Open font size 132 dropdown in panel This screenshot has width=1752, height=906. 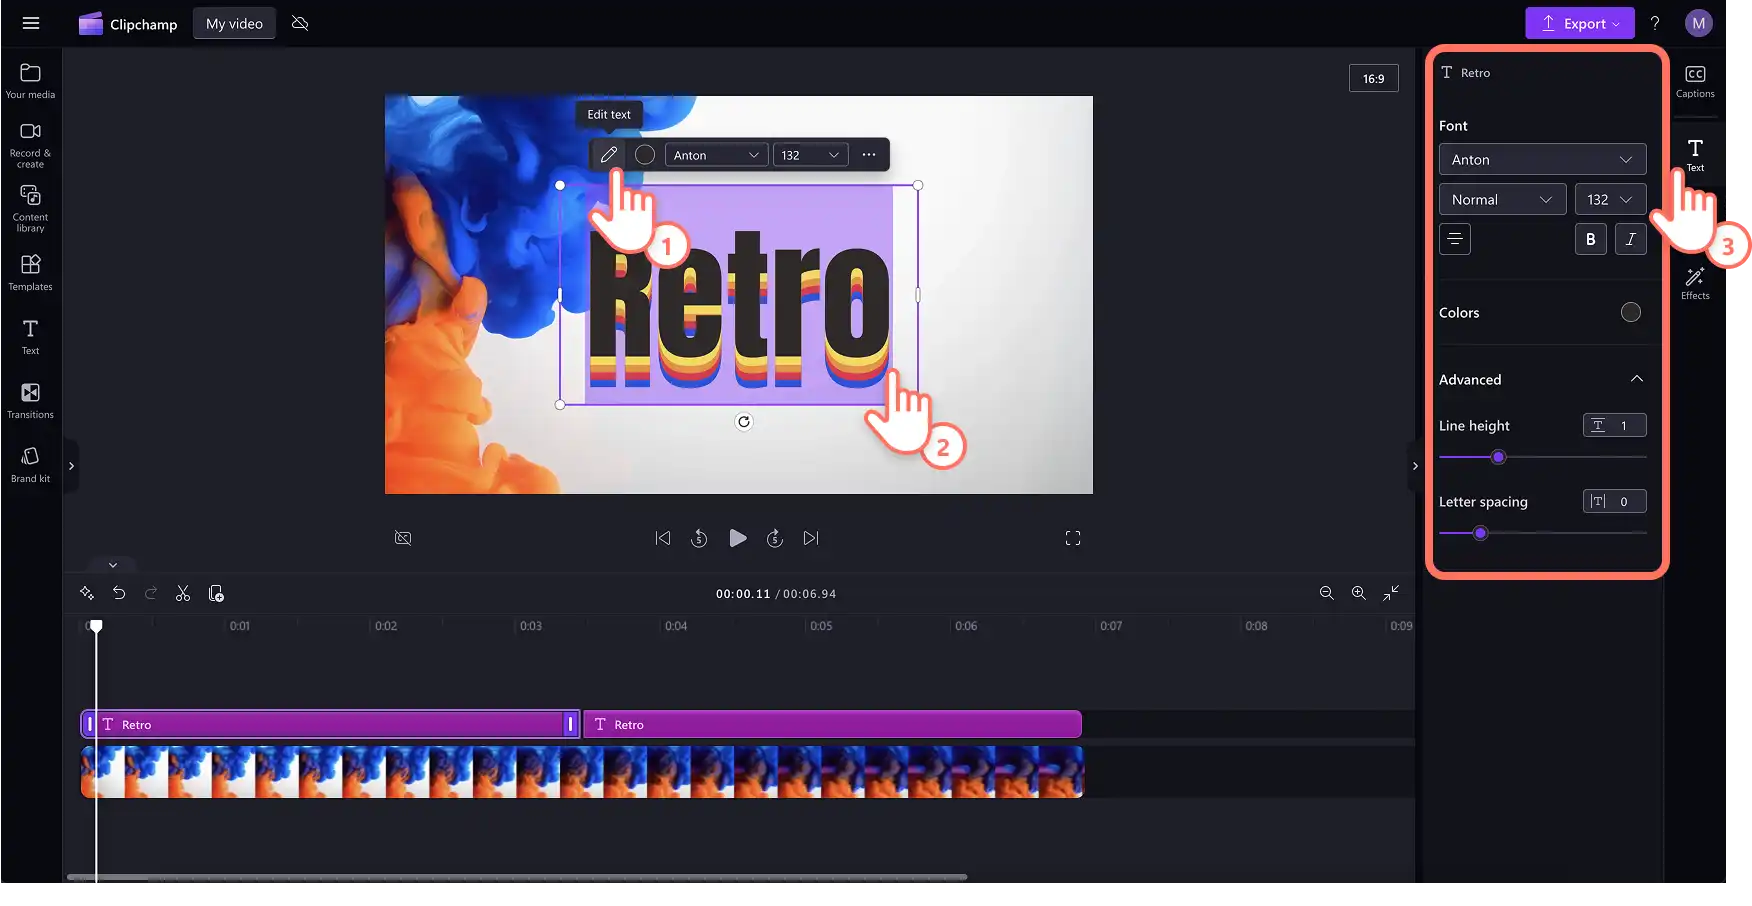1610,199
